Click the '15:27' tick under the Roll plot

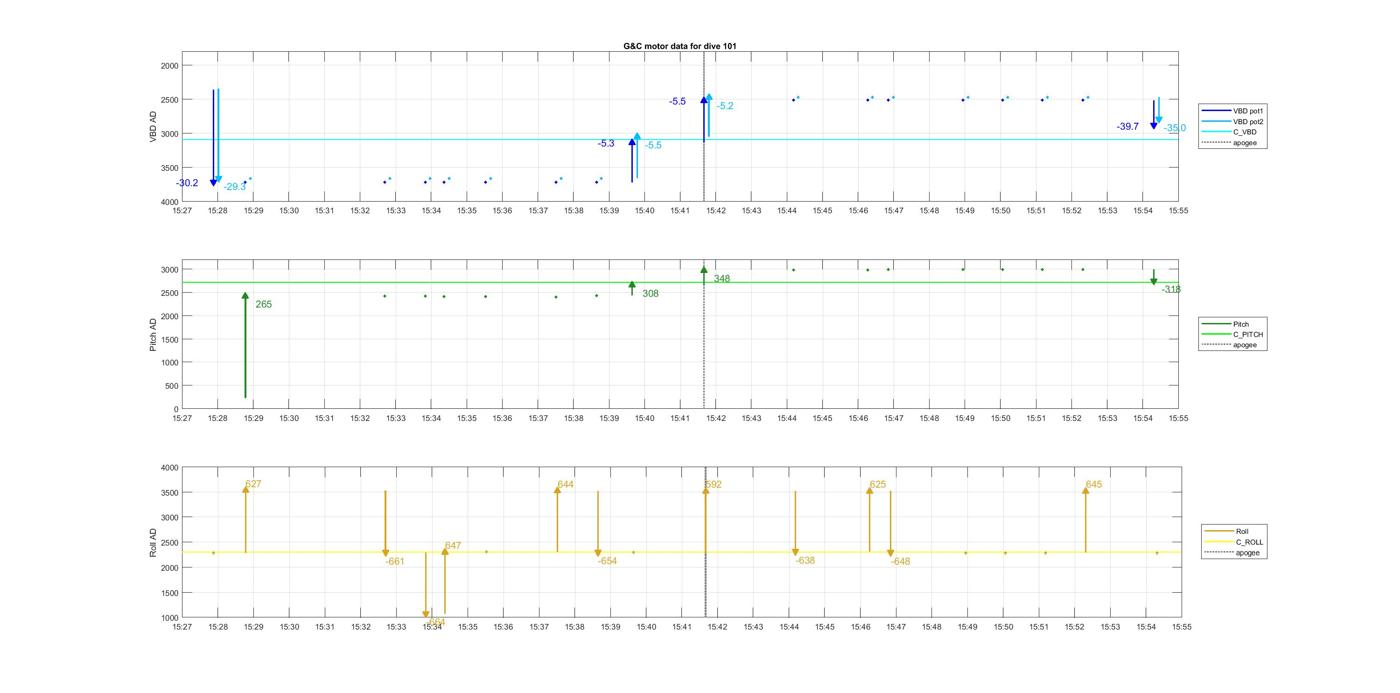tap(182, 627)
